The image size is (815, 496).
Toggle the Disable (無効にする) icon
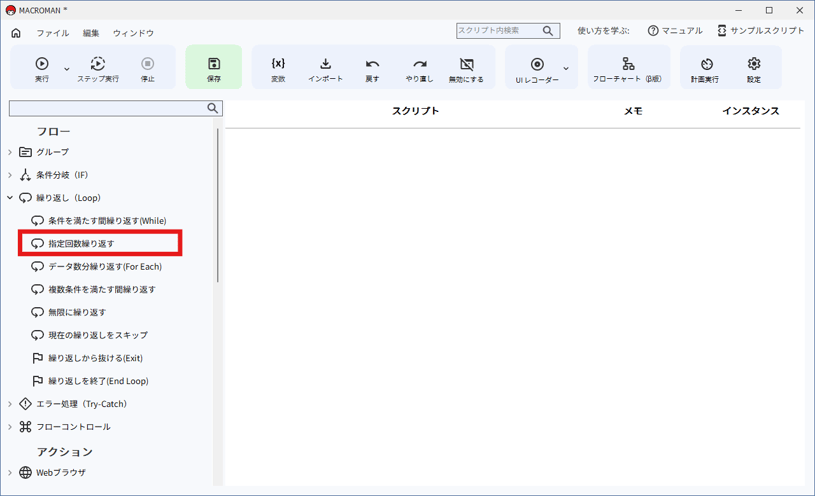pyautogui.click(x=466, y=64)
